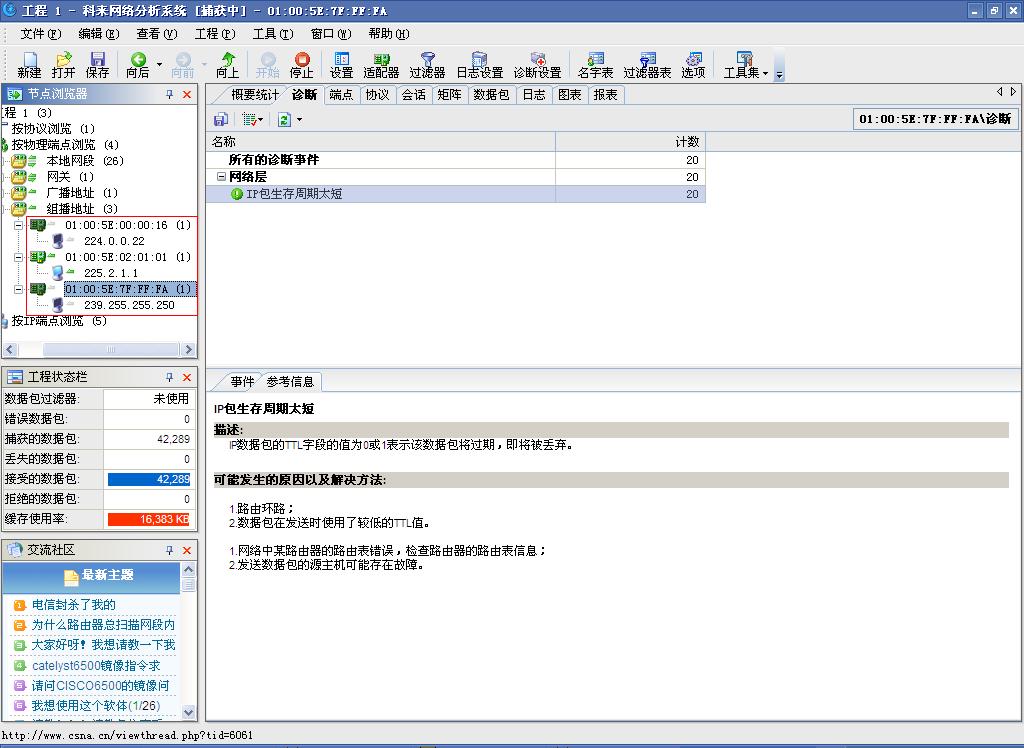Open the 工具集 dropdown in toolbar

click(x=765, y=73)
